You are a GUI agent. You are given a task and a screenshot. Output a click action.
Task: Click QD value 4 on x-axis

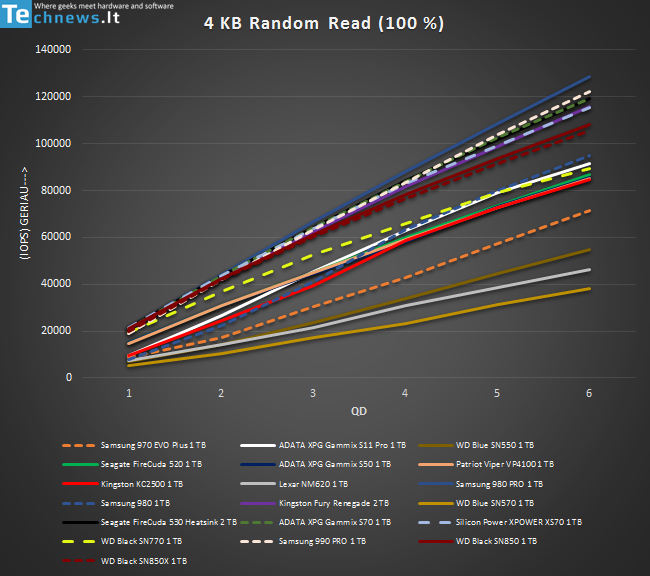pyautogui.click(x=405, y=393)
